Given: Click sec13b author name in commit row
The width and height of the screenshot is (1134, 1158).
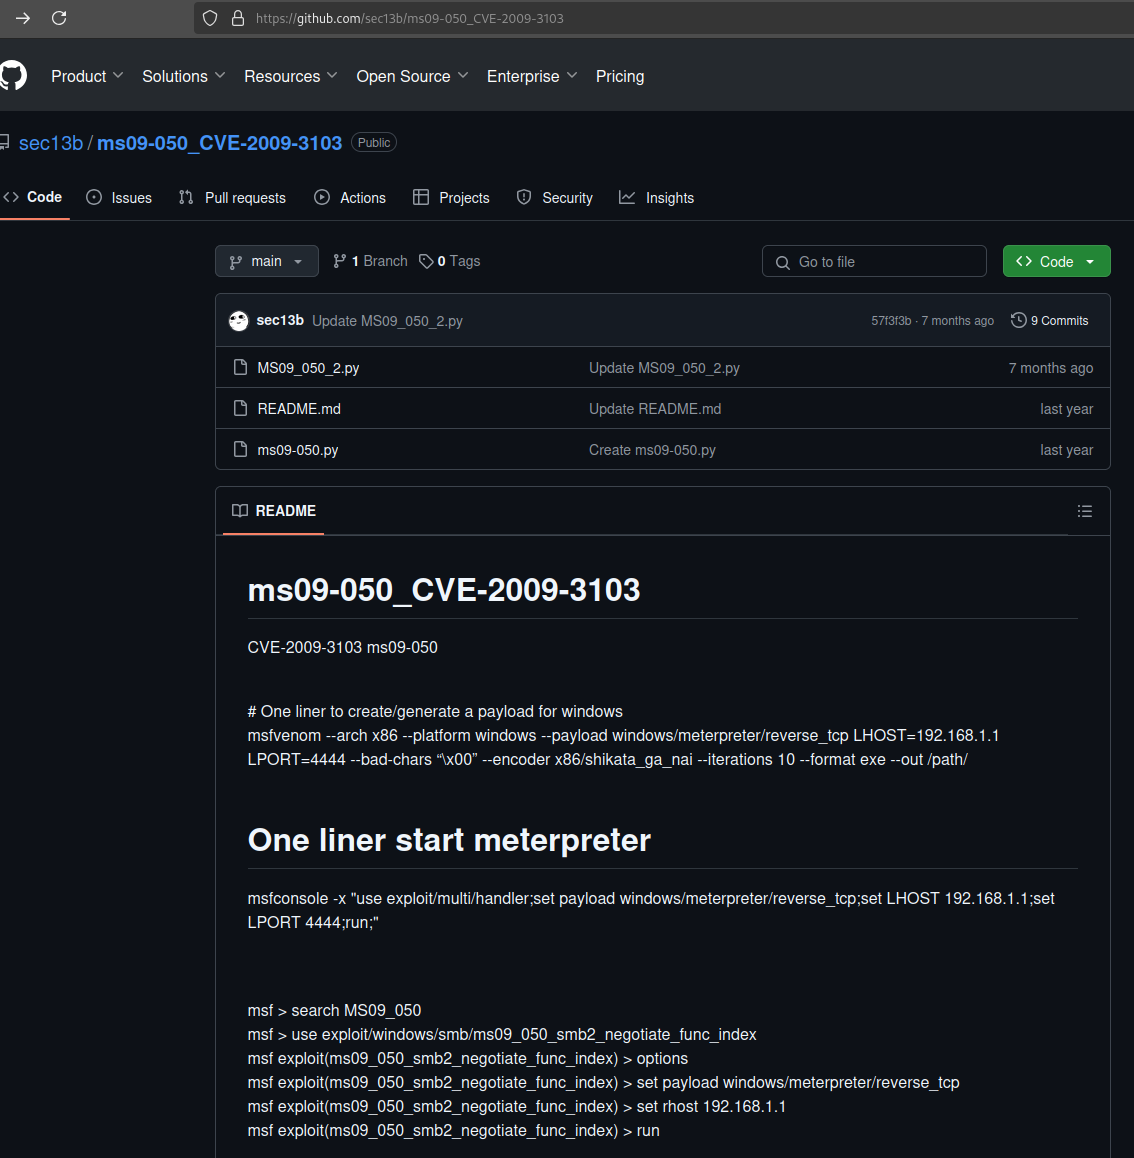Looking at the screenshot, I should tap(280, 321).
